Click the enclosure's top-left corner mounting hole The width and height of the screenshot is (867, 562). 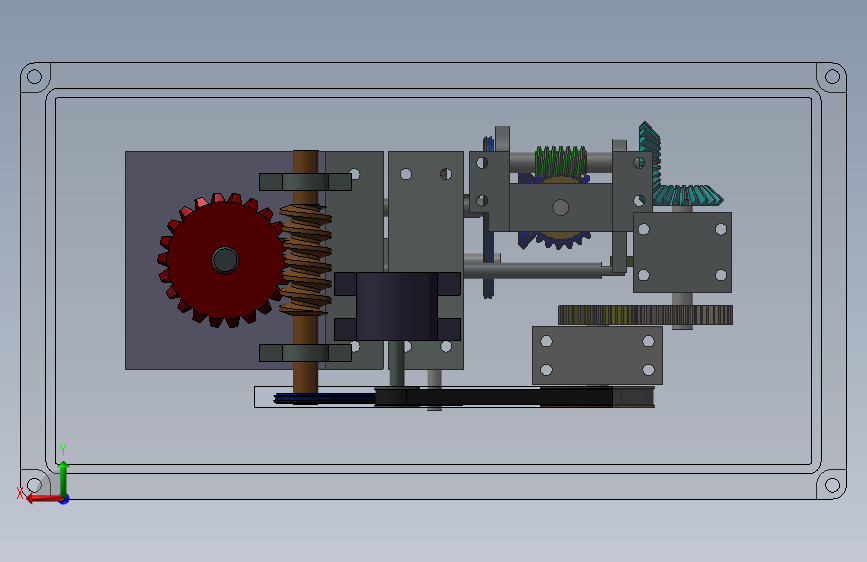tap(34, 76)
